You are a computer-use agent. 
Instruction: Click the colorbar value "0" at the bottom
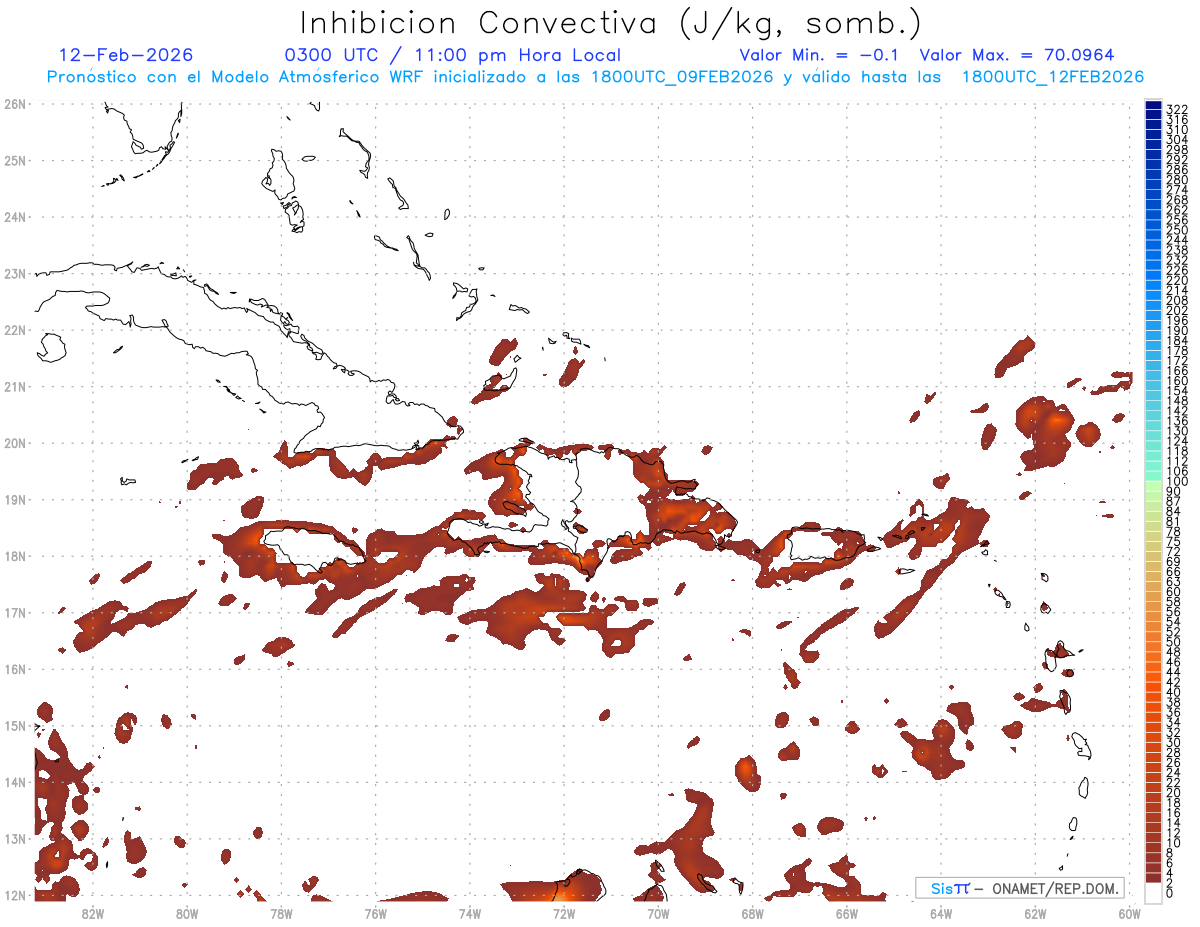click(x=1170, y=893)
